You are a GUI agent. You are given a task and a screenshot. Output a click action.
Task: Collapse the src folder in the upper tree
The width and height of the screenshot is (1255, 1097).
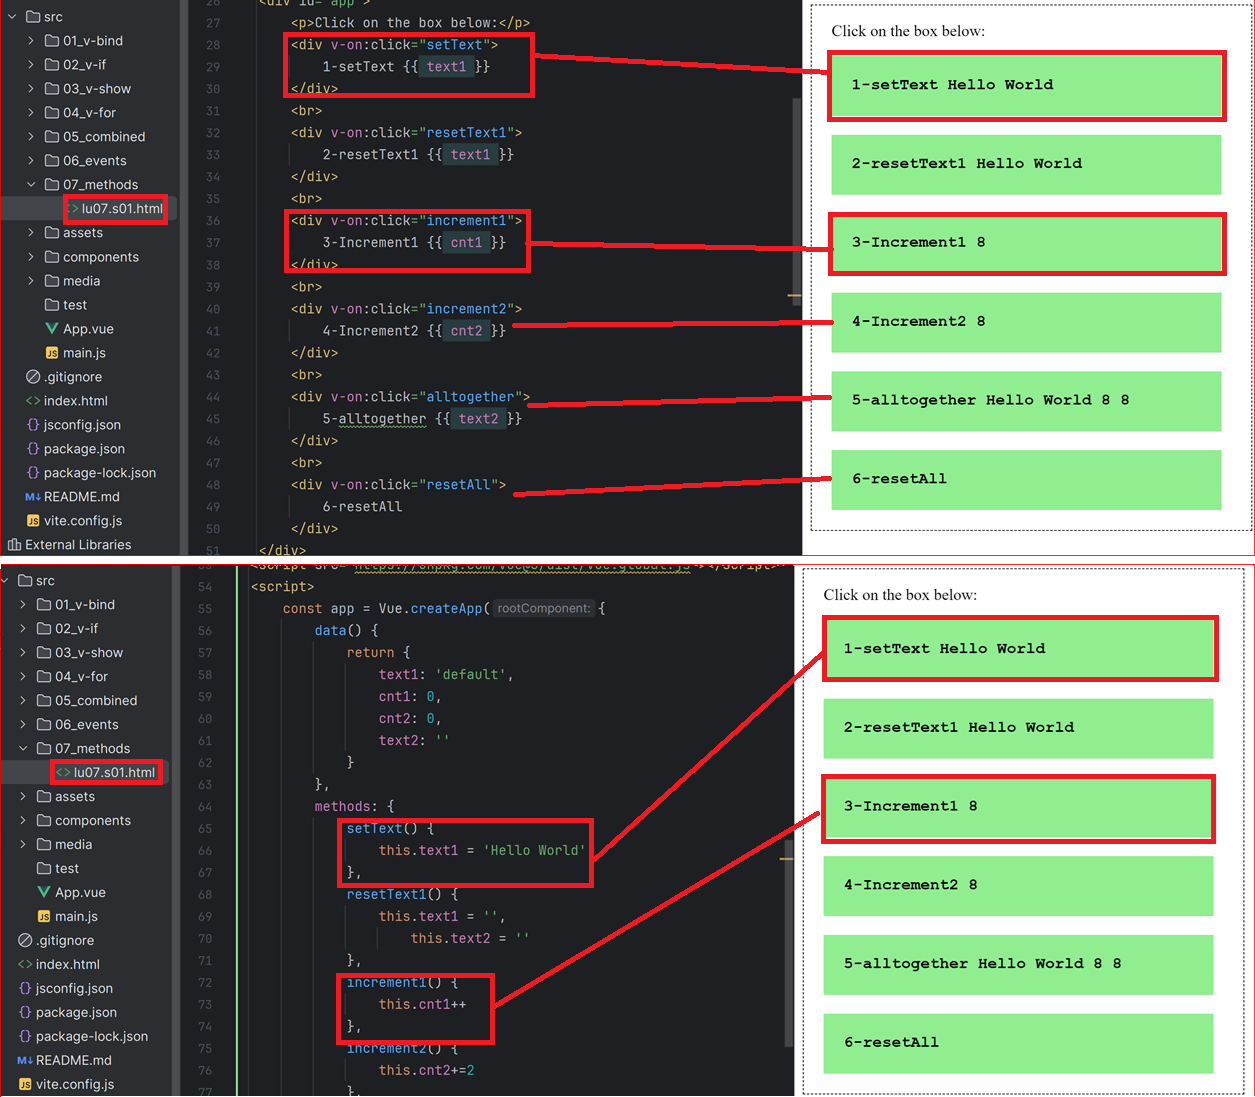[x=12, y=17]
